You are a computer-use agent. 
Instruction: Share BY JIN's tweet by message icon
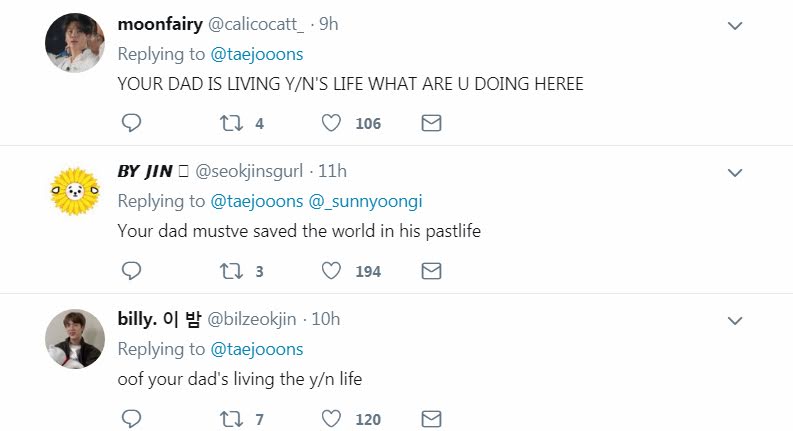pyautogui.click(x=431, y=271)
